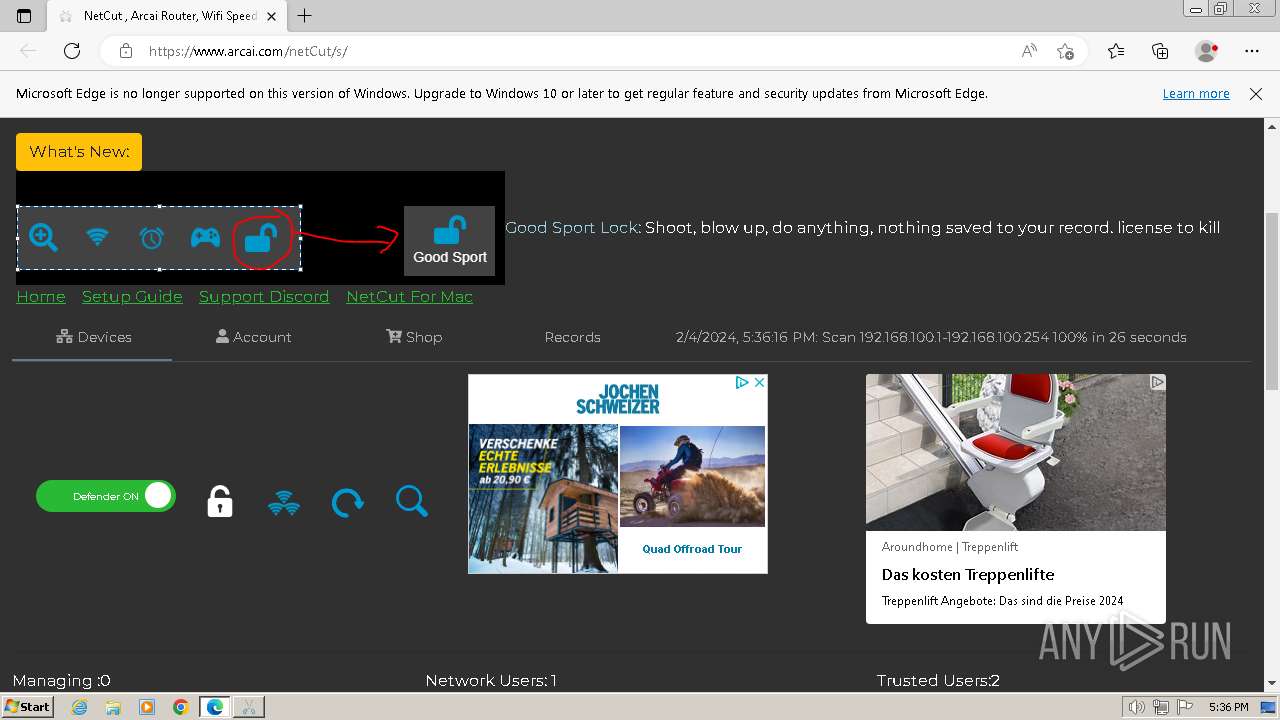Switch to the Account tab

[x=253, y=337]
